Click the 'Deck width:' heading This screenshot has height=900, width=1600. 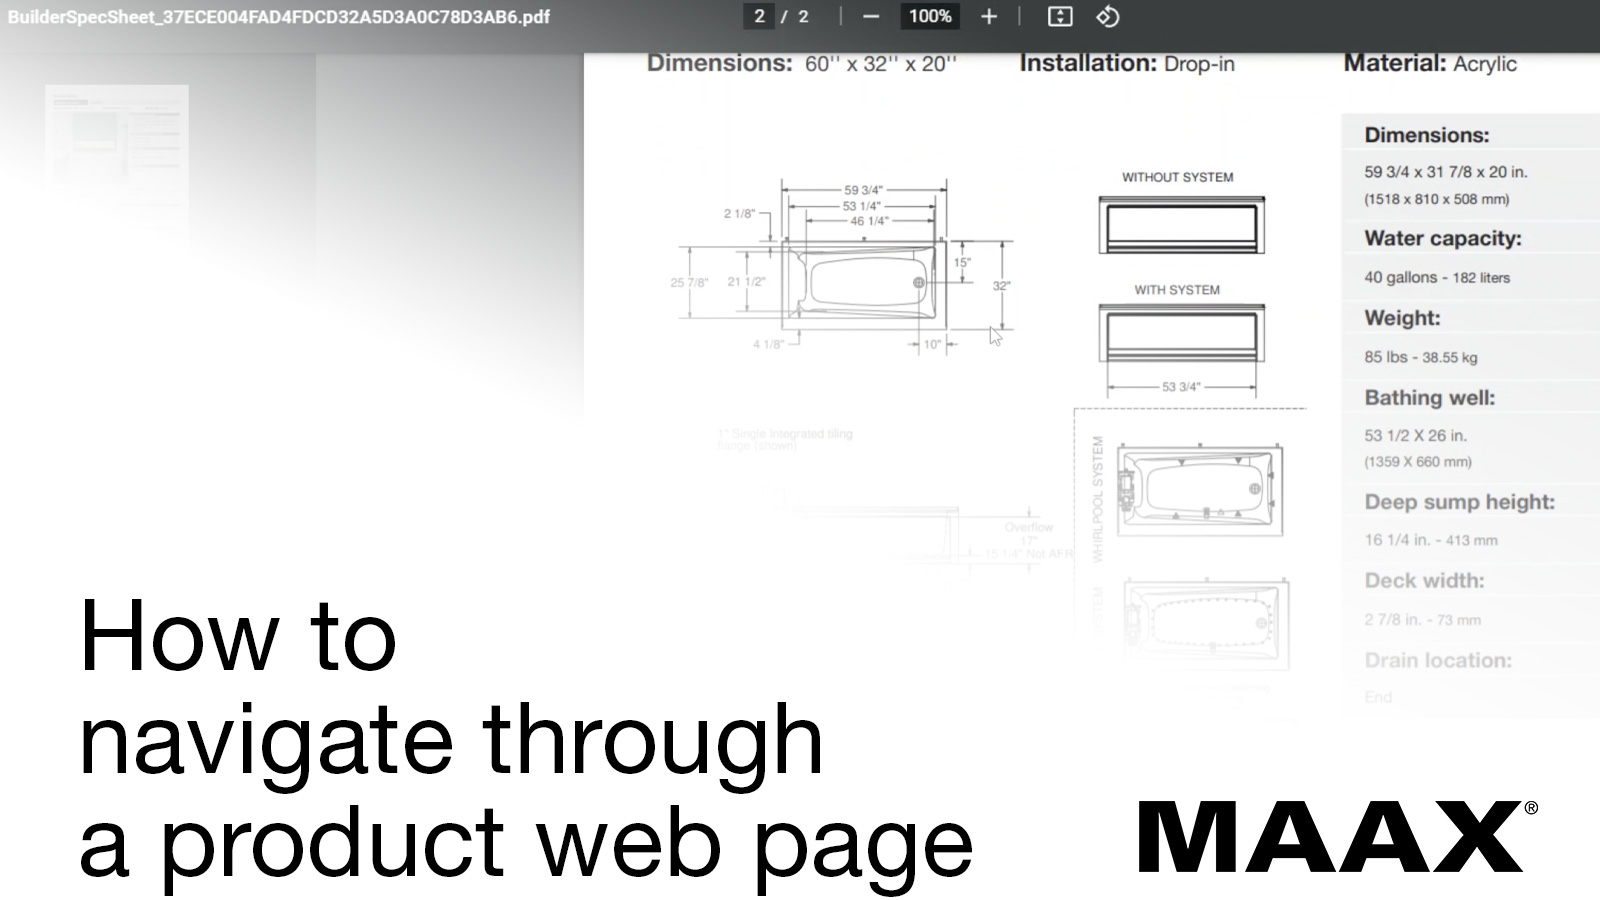point(1424,581)
